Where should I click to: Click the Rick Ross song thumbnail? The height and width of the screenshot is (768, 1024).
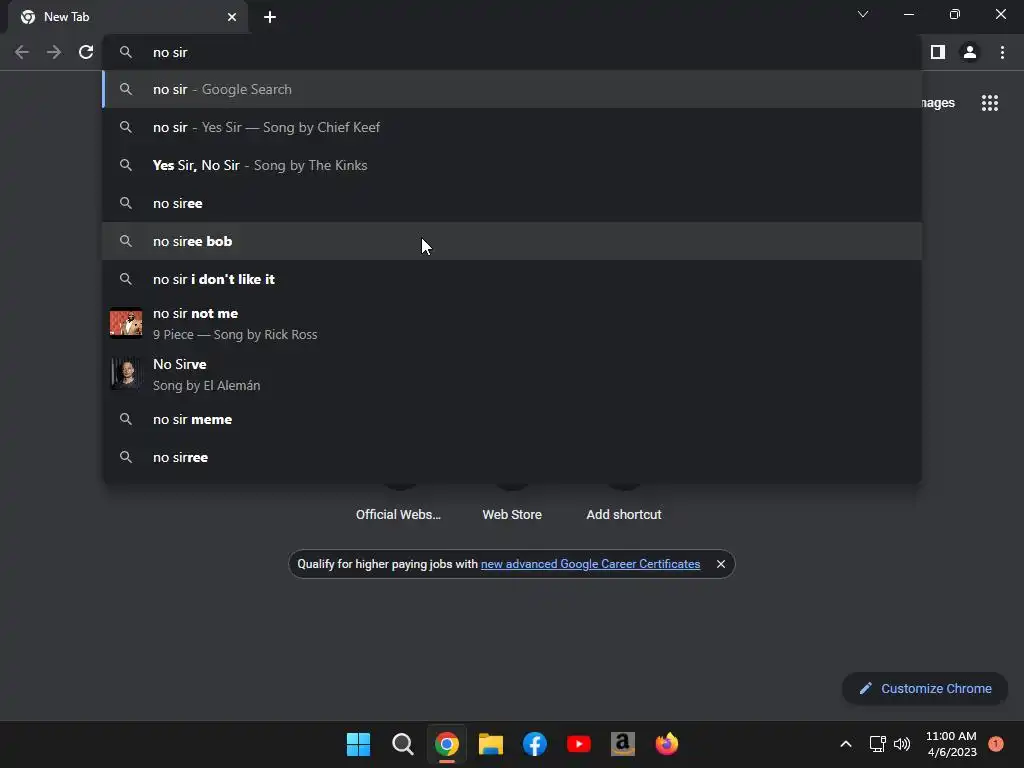click(x=126, y=323)
